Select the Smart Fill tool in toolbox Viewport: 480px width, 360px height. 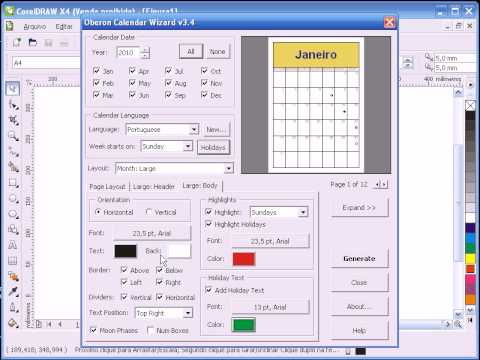tap(13, 167)
